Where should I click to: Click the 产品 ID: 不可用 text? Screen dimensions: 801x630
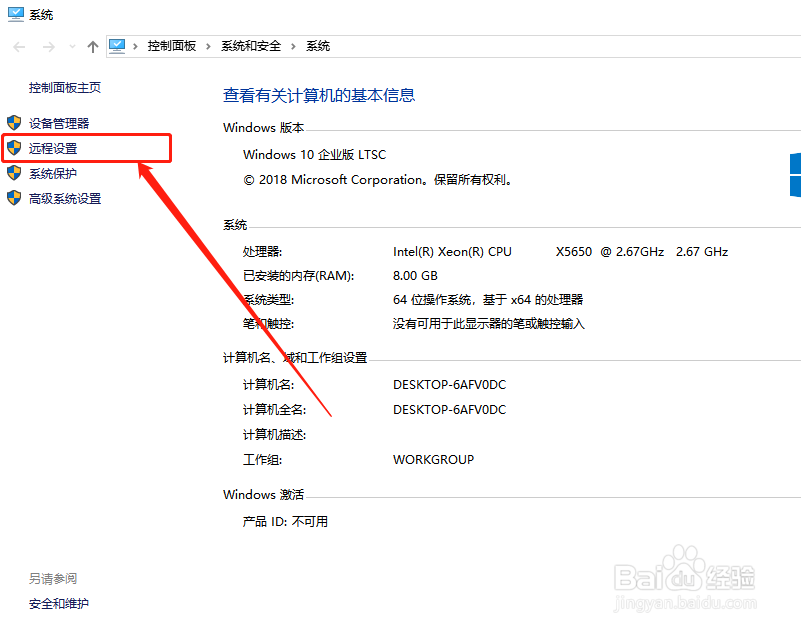coord(285,521)
